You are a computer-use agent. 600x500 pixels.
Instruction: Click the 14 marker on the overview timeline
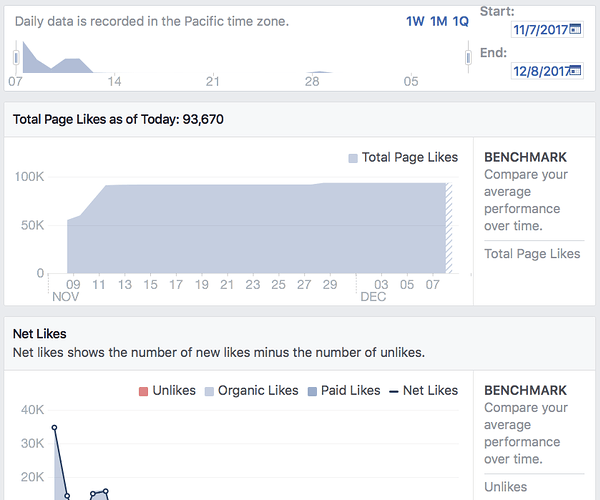click(114, 81)
